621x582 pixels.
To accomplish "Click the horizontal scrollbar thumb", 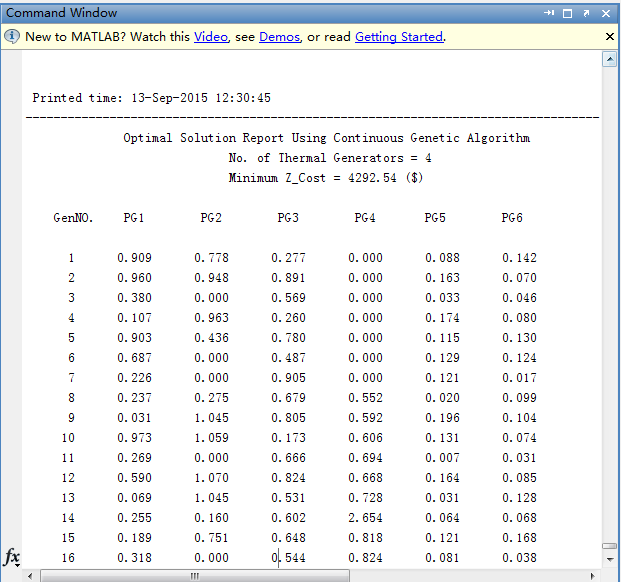I will pyautogui.click(x=195, y=576).
